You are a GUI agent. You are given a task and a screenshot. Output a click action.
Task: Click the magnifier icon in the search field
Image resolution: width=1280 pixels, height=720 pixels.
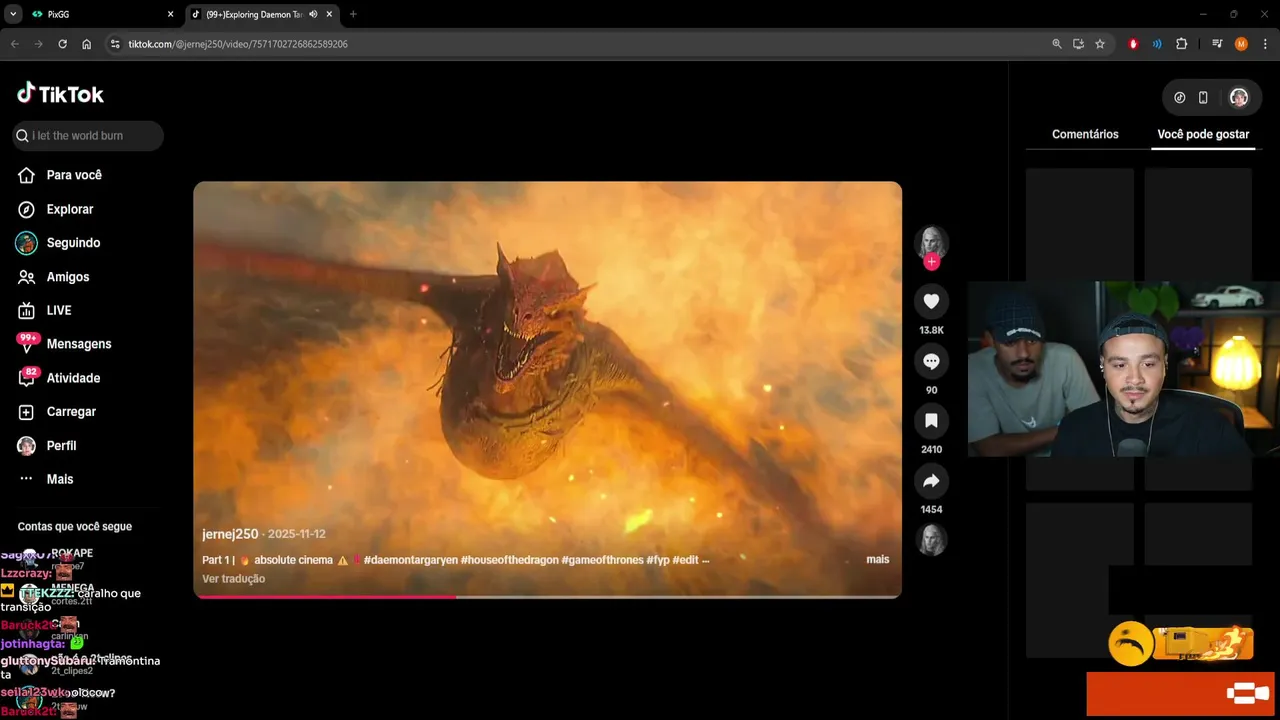(x=22, y=136)
